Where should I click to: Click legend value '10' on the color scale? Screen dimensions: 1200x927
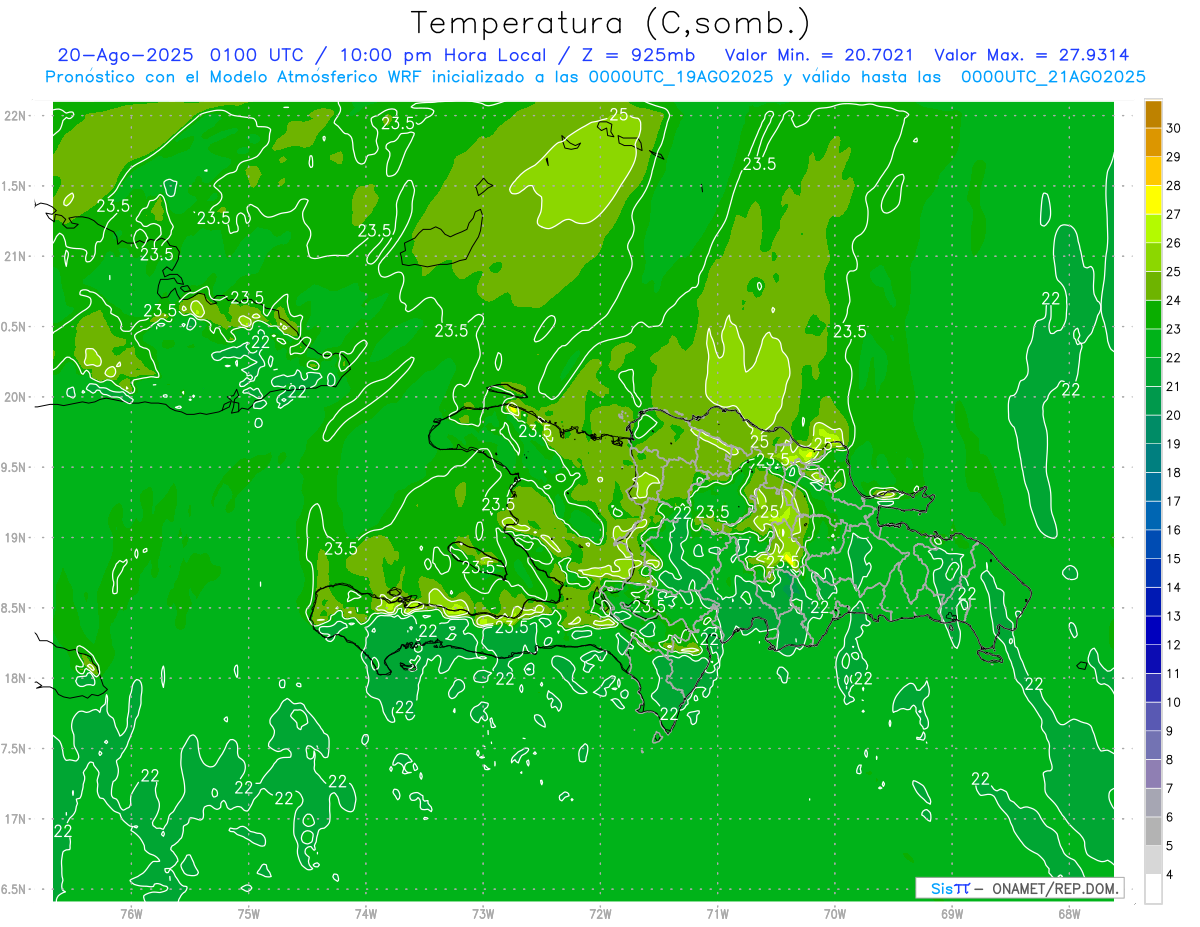click(1174, 702)
